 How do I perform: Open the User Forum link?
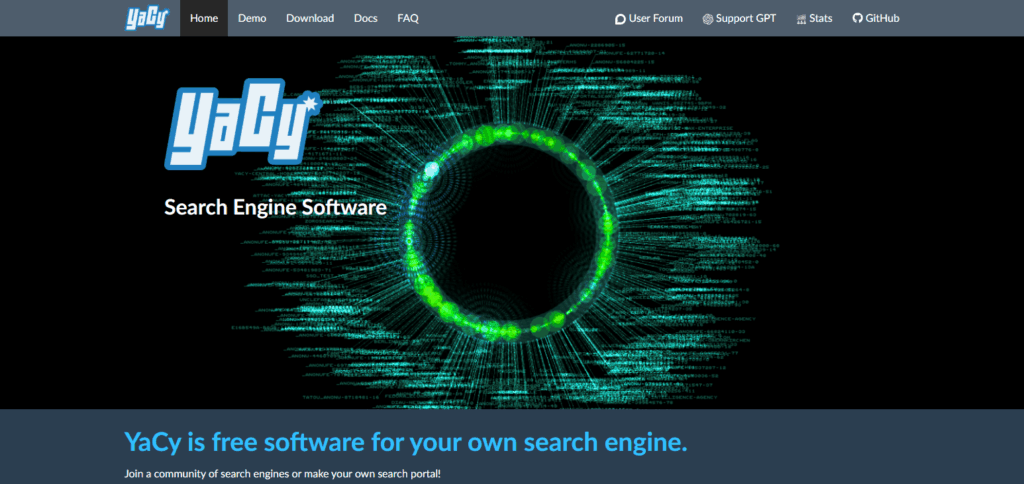649,18
